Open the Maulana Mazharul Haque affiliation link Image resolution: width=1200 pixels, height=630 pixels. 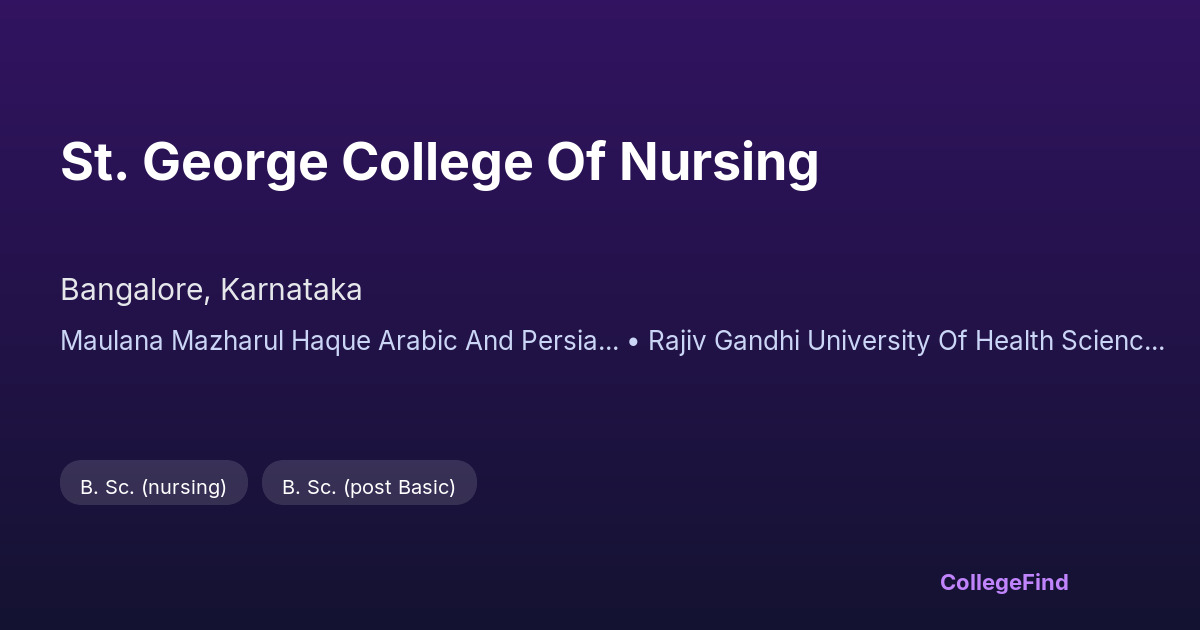click(339, 341)
